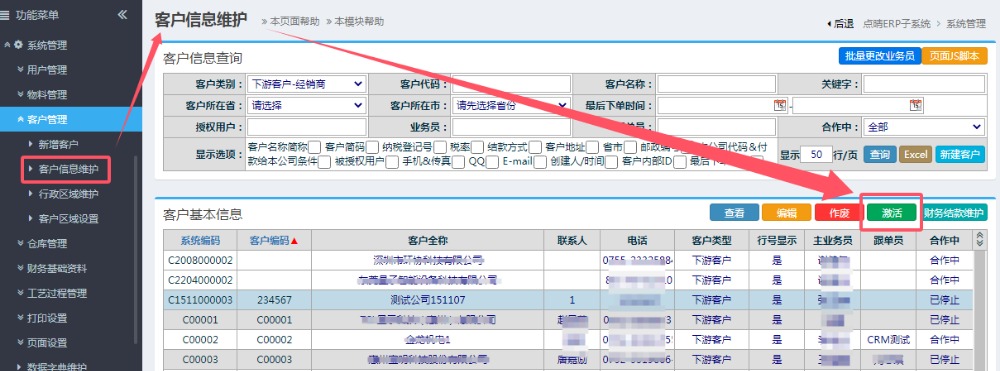Open the 客户所在省 dropdown
Screen dimensions: 1000x371
pos(306,105)
